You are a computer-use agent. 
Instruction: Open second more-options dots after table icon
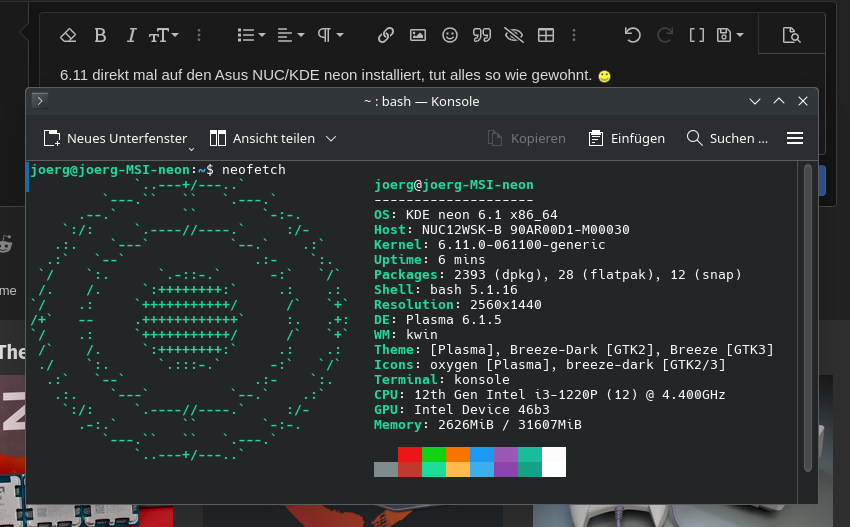[574, 36]
